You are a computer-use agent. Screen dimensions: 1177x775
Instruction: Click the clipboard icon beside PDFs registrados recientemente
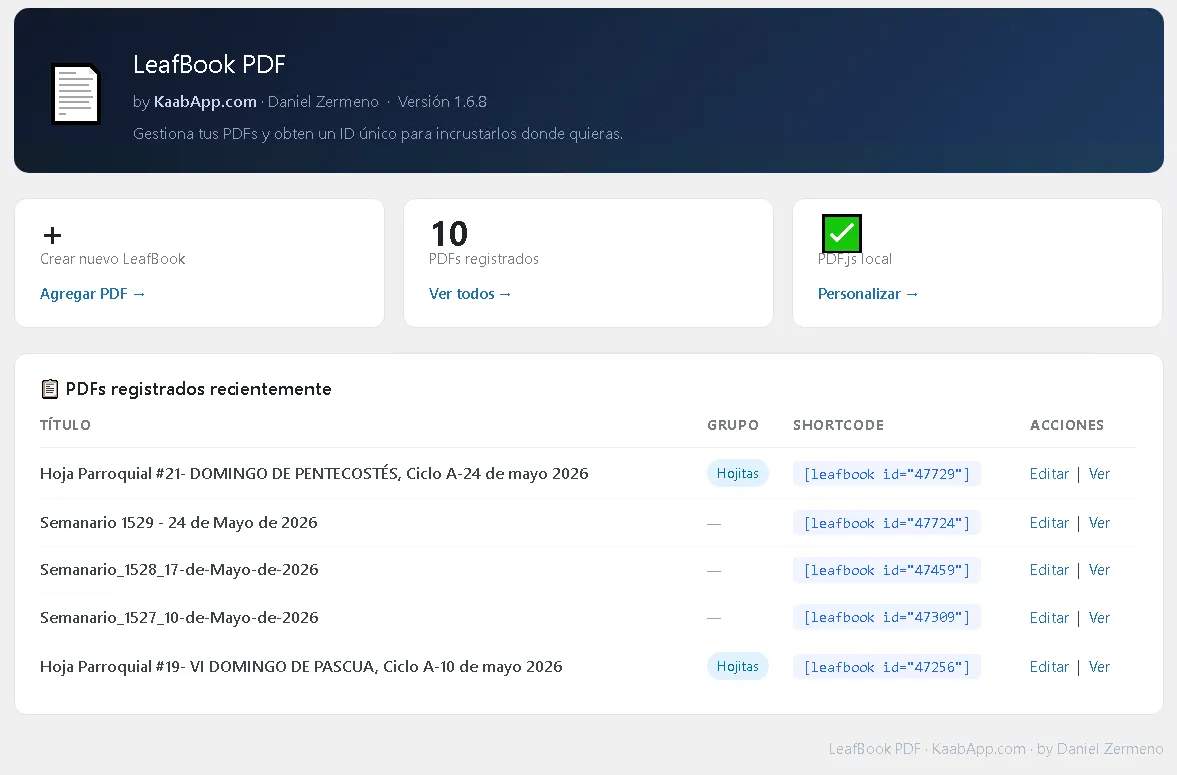50,388
